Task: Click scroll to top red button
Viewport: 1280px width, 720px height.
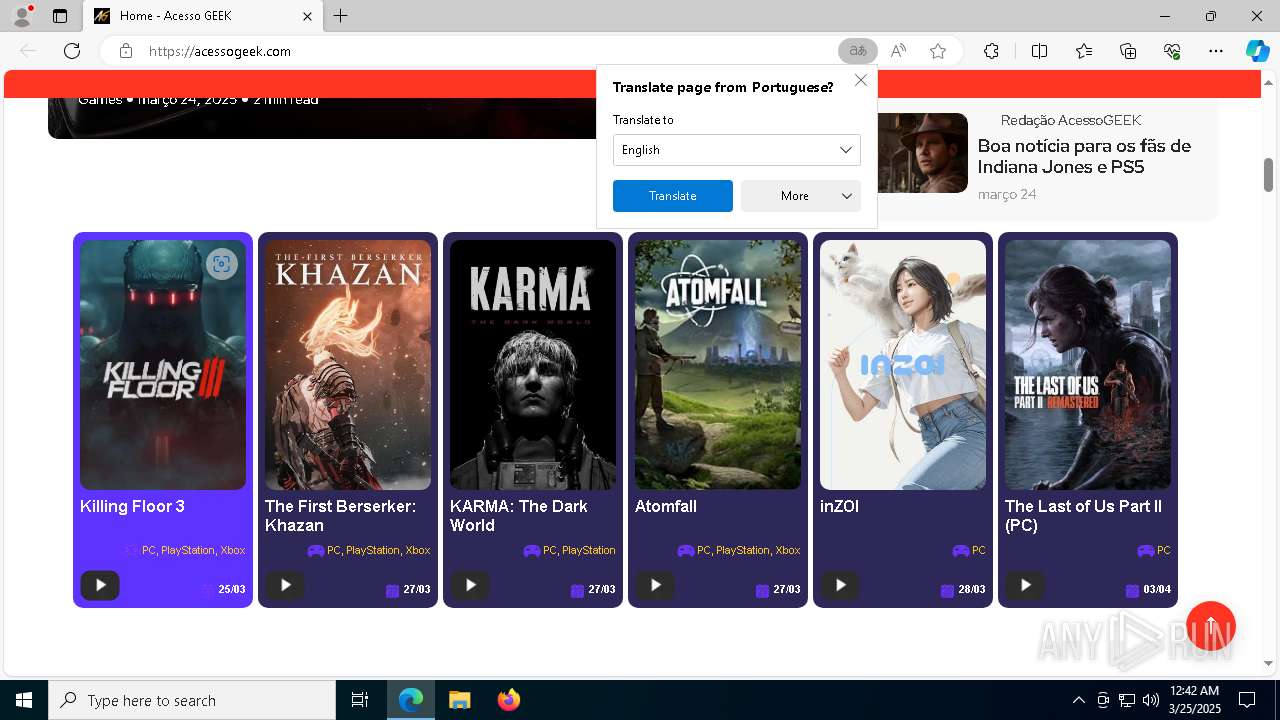Action: point(1211,626)
